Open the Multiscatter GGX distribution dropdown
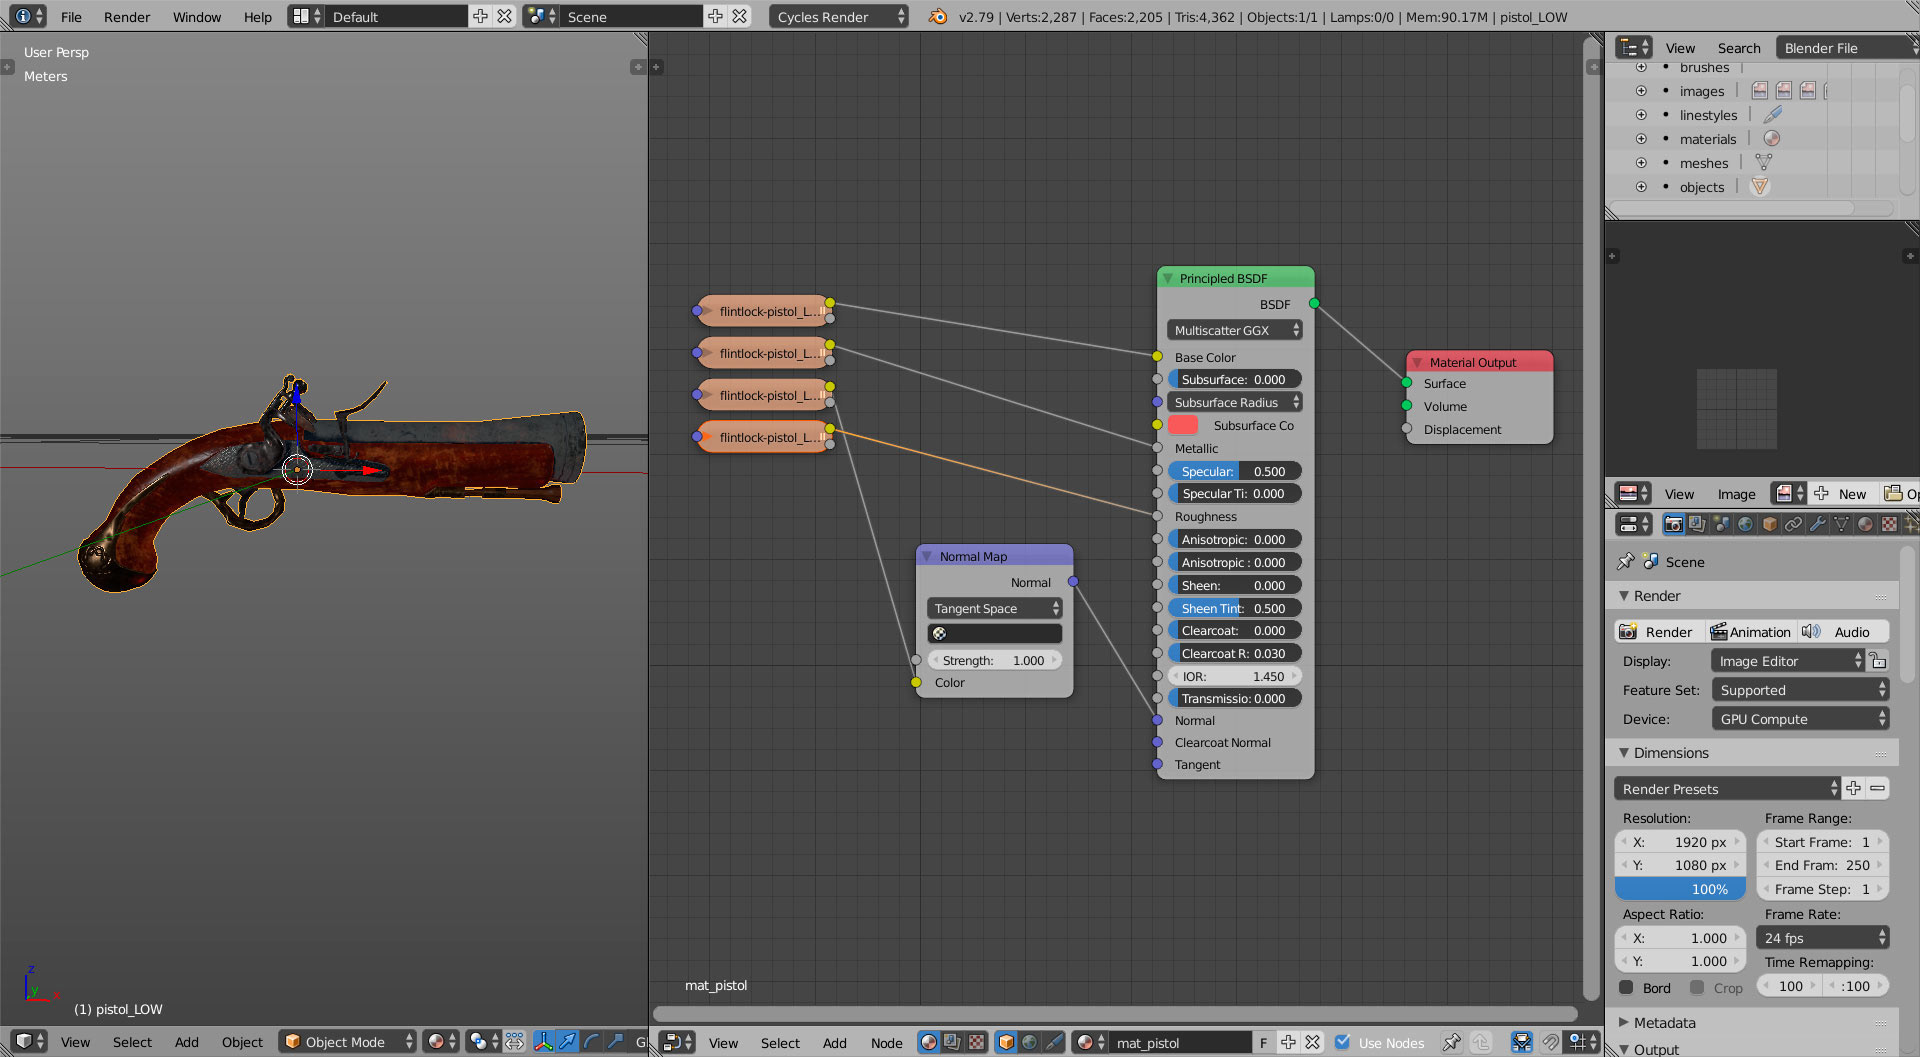Screen dimensions: 1920x1057 coord(1234,330)
